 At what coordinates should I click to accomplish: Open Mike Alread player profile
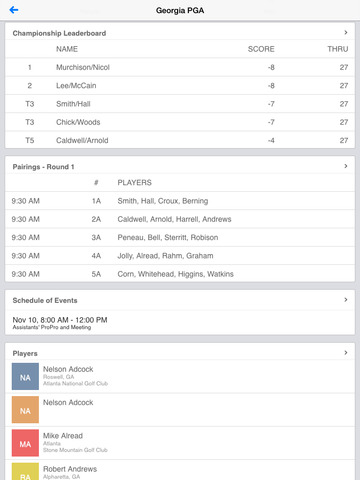[180, 443]
